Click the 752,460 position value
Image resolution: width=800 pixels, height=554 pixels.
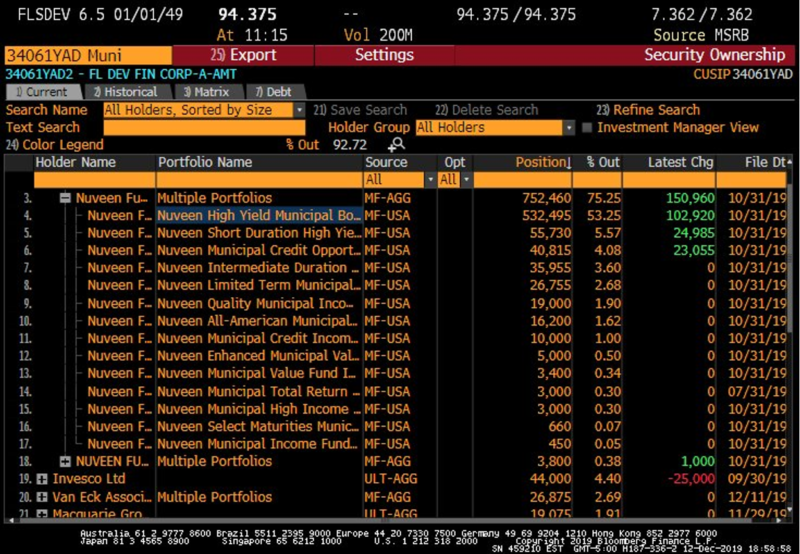pyautogui.click(x=546, y=198)
